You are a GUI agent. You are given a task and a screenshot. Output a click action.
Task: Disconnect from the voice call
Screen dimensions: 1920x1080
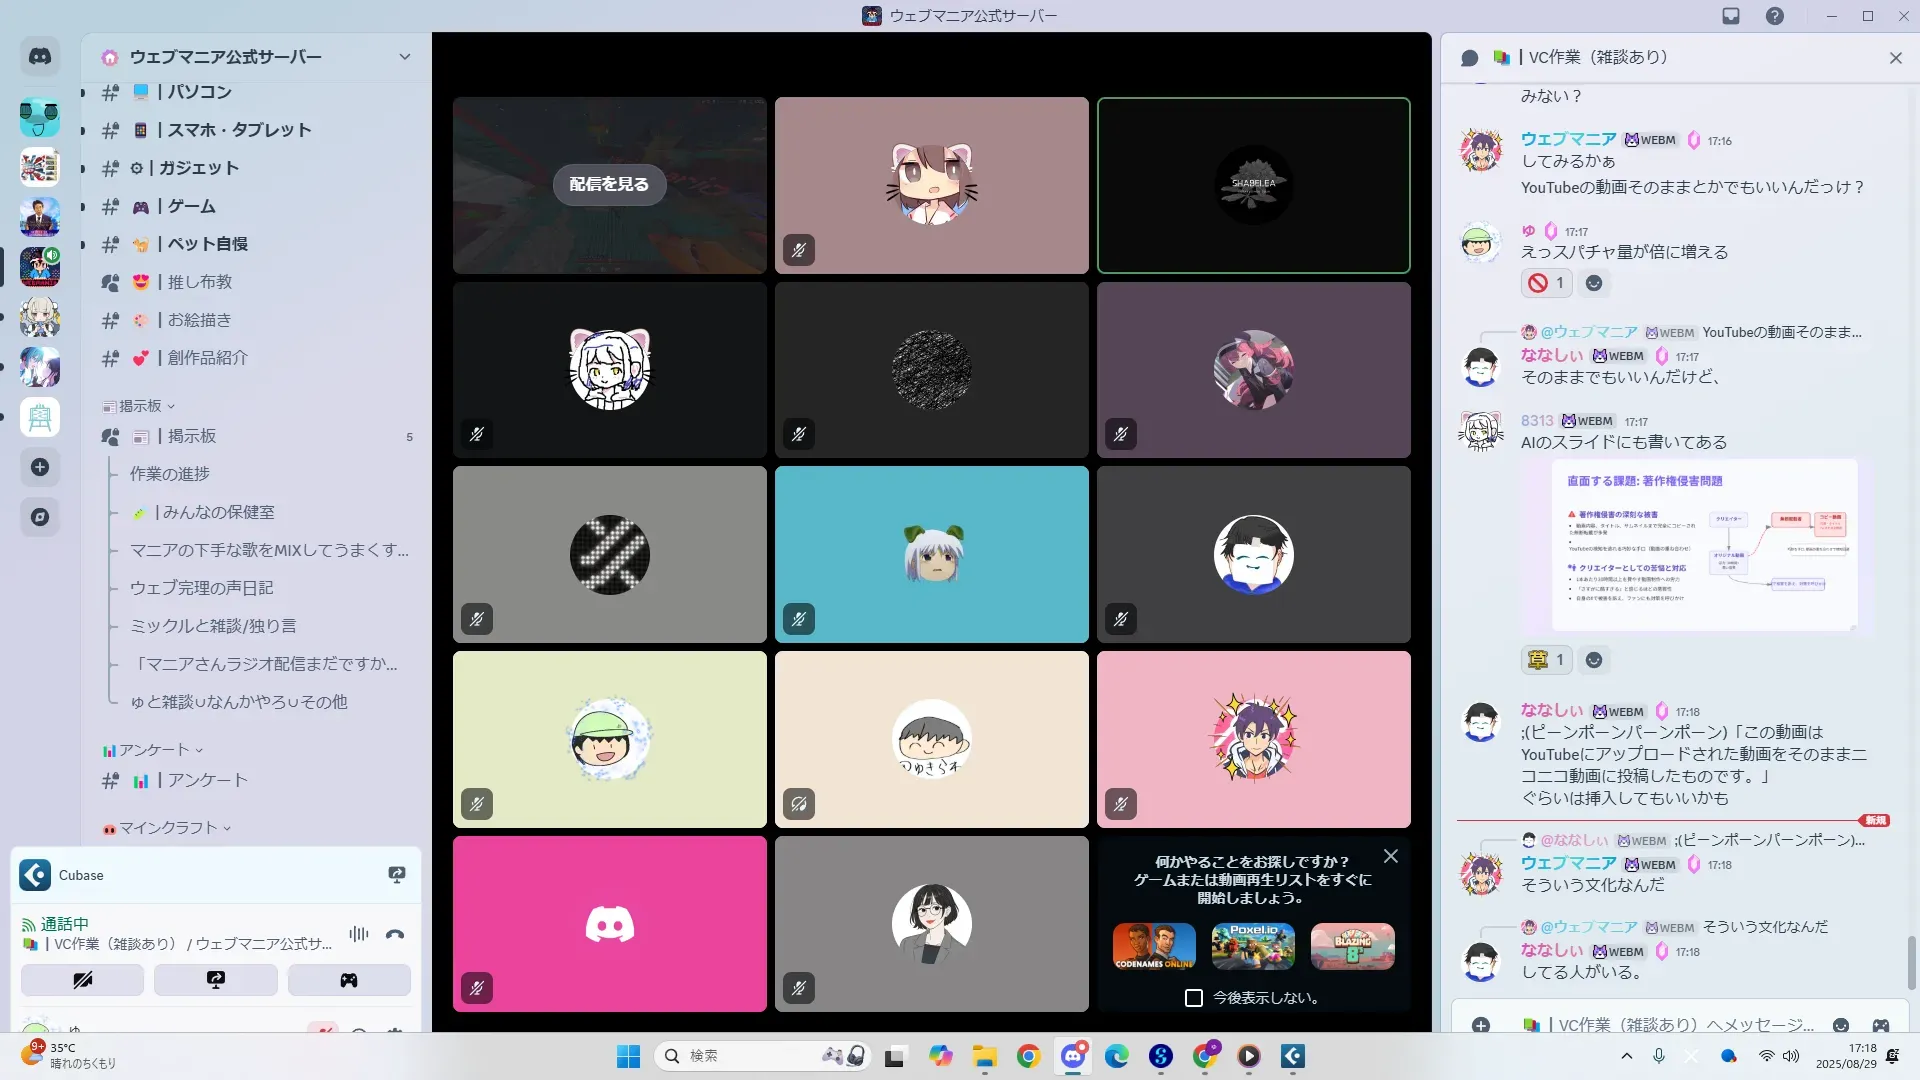point(395,934)
